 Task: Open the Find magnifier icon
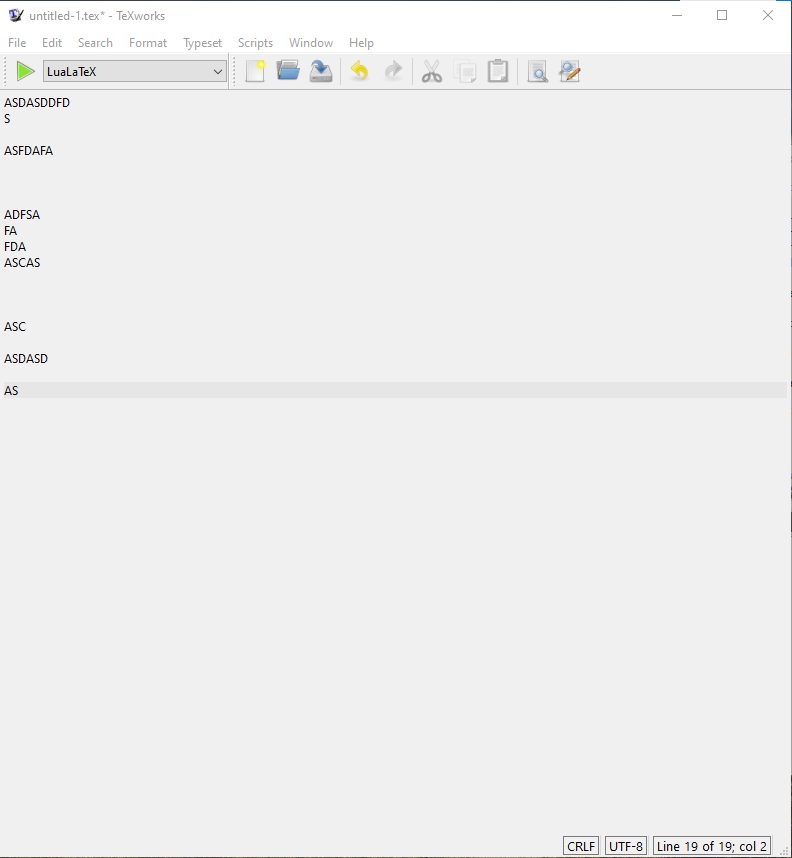coord(537,71)
